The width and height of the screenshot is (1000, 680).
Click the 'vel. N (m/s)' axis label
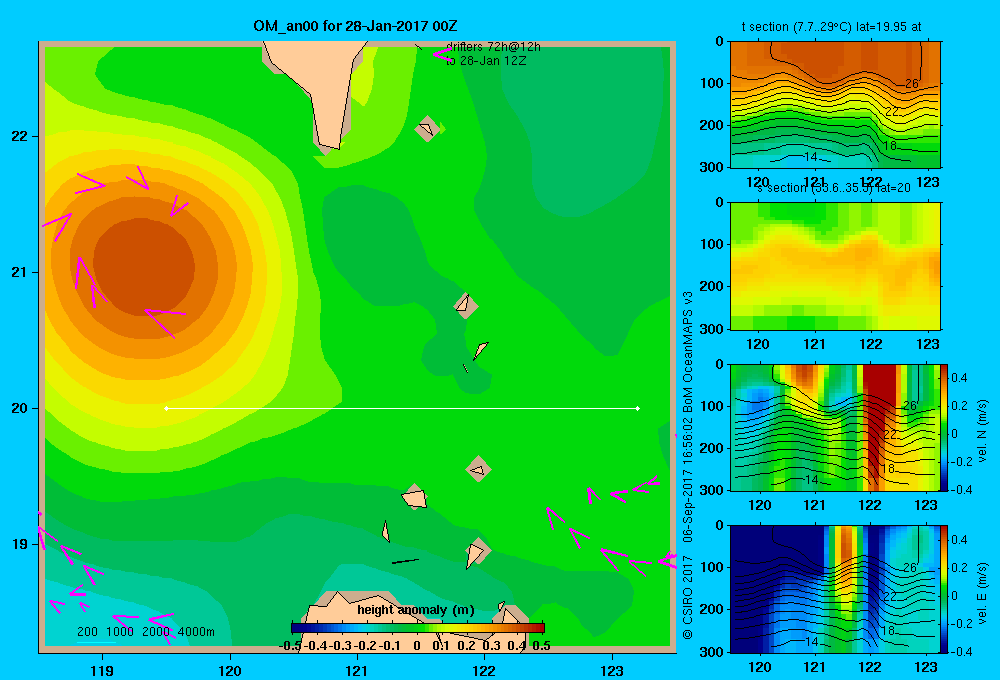(983, 431)
